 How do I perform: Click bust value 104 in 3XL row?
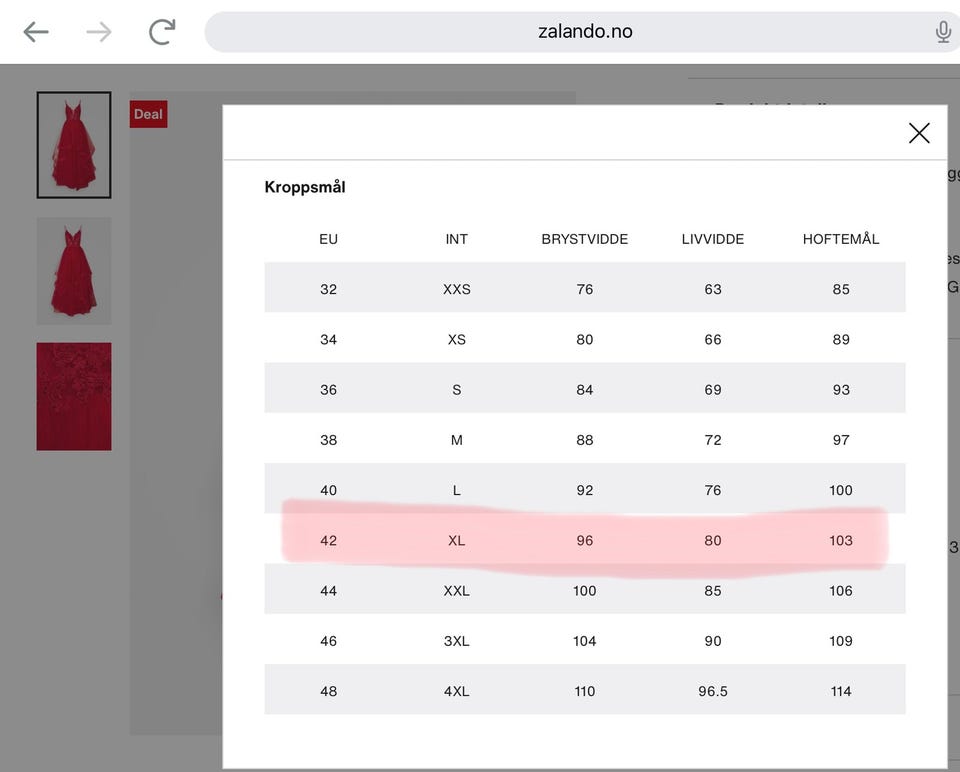[x=585, y=640]
